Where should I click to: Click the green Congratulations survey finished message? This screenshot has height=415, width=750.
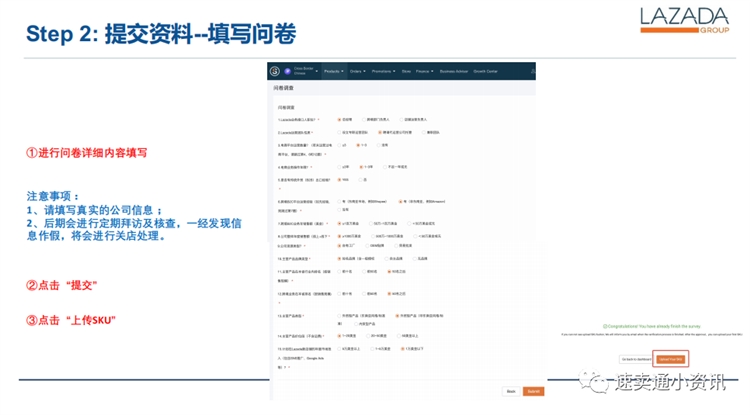[651, 326]
